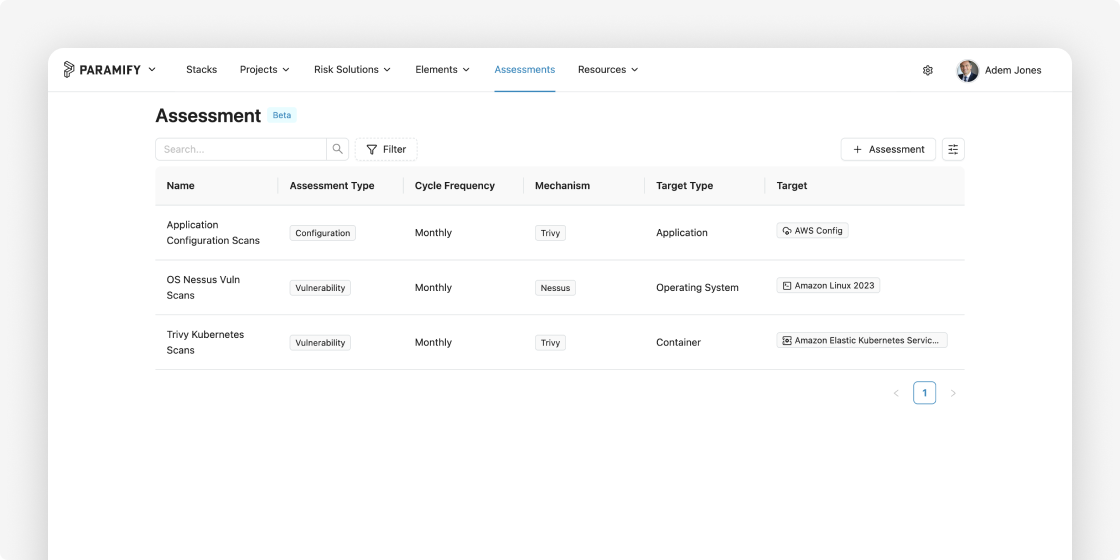Expand the Elements dropdown menu
The image size is (1120, 560).
pyautogui.click(x=442, y=69)
